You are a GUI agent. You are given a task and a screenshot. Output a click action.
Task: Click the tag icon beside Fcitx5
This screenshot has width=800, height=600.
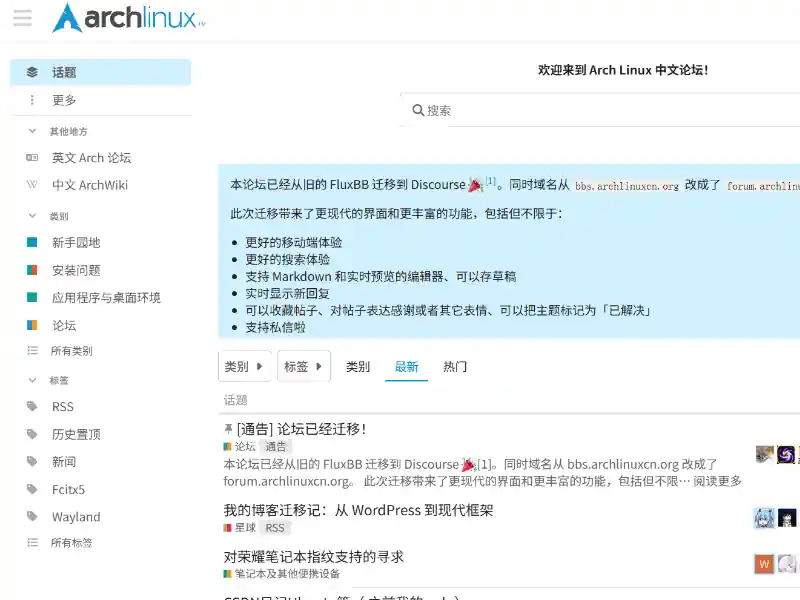pos(32,489)
